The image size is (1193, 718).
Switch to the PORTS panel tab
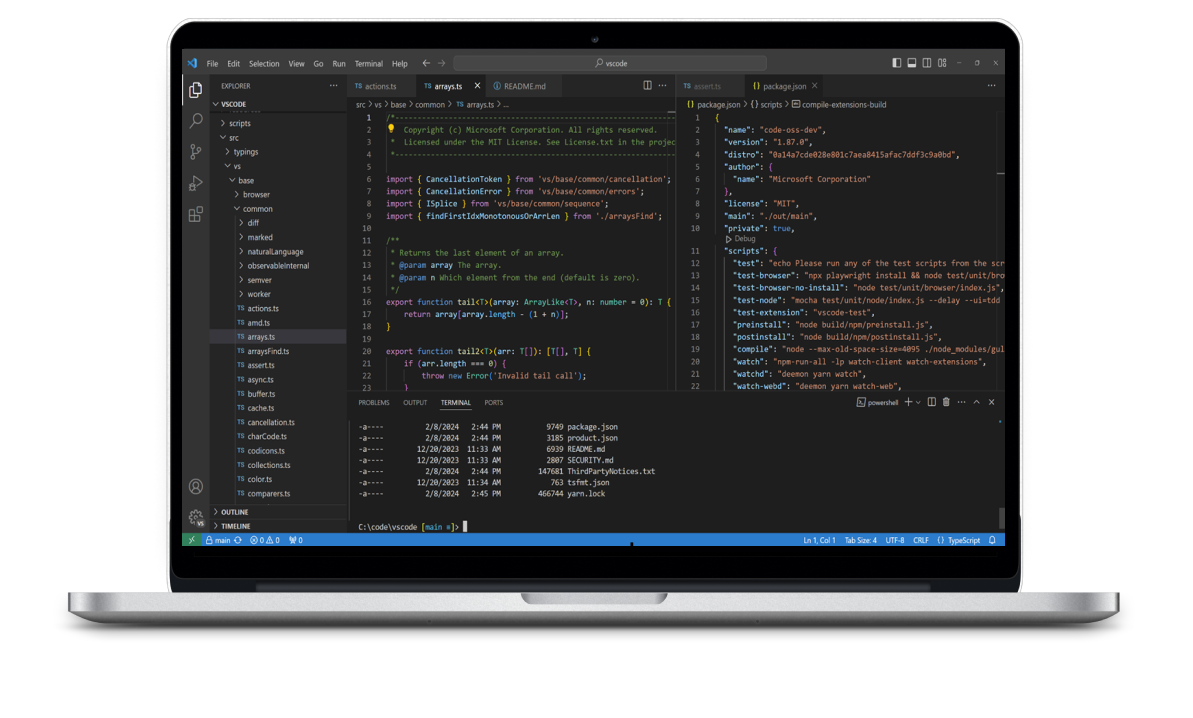click(494, 402)
